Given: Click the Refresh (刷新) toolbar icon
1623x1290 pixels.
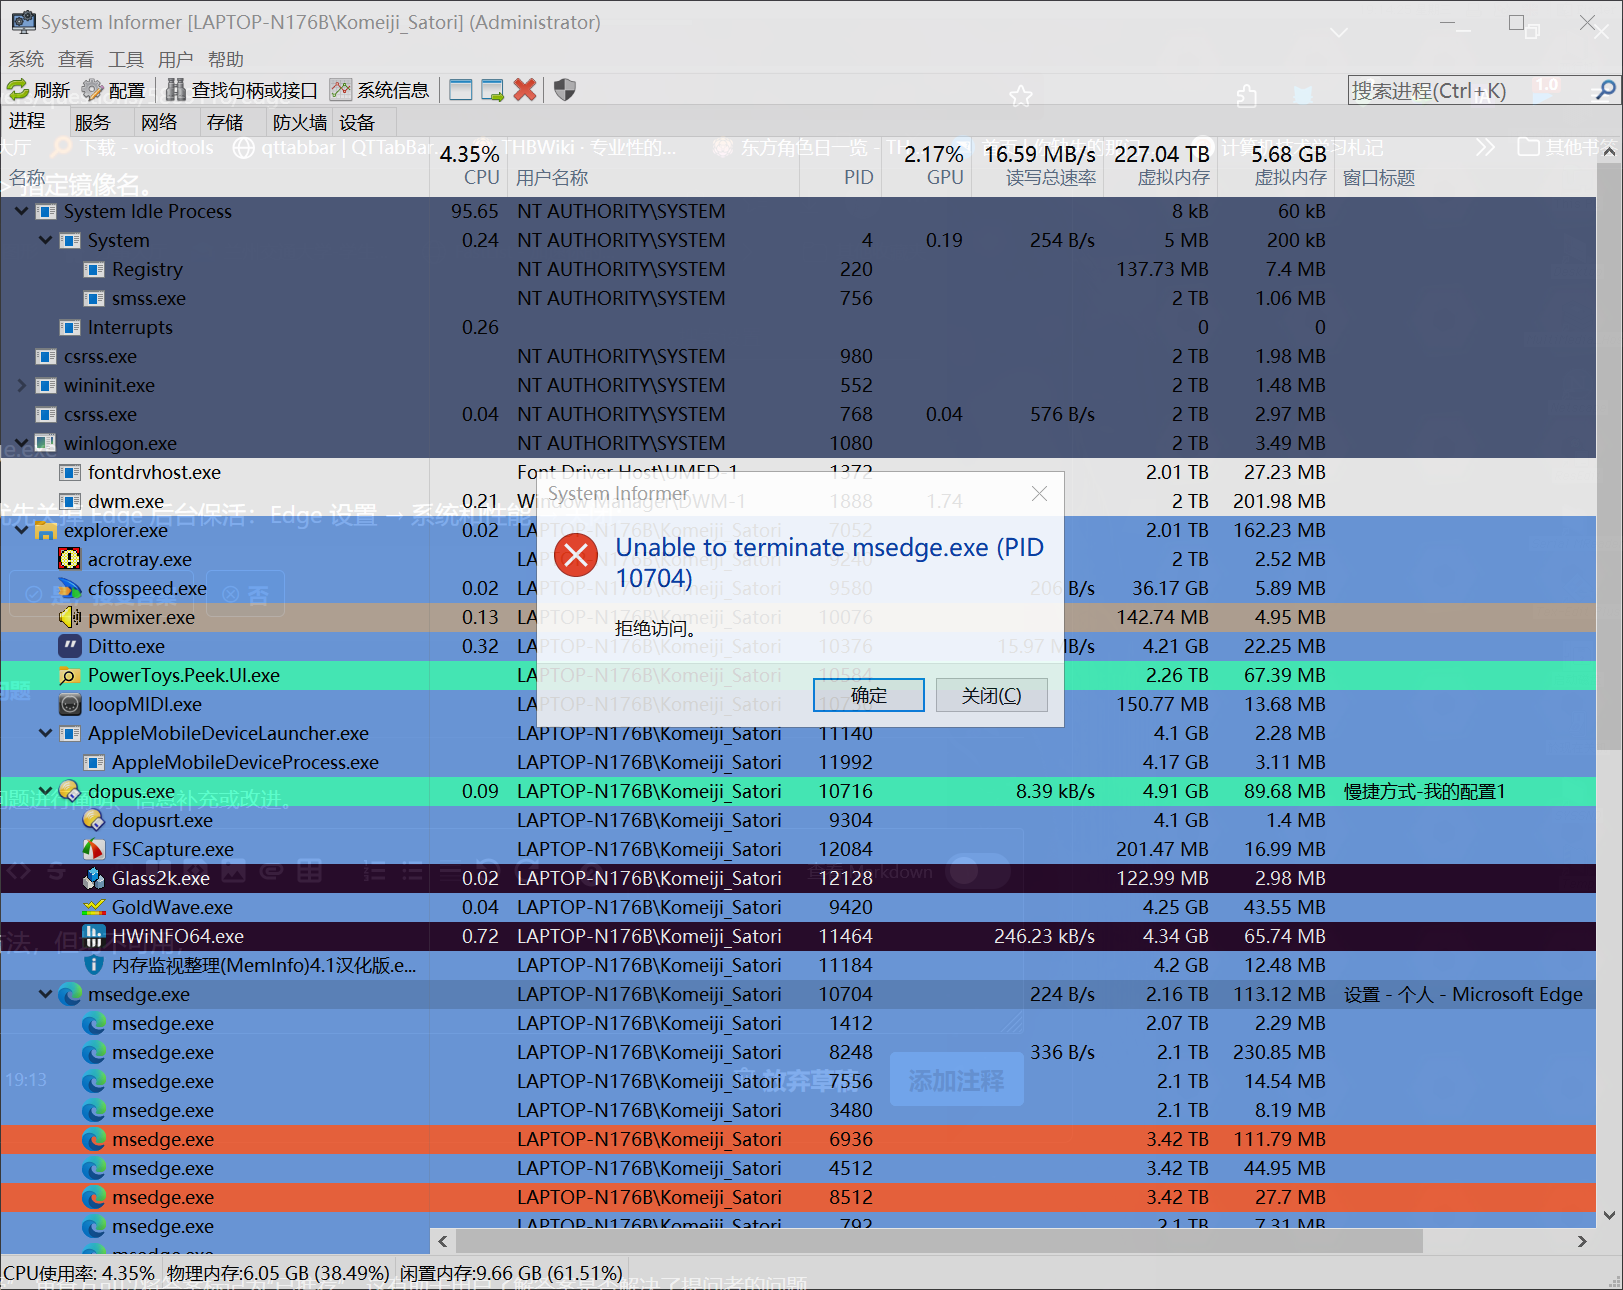Looking at the screenshot, I should pos(18,90).
